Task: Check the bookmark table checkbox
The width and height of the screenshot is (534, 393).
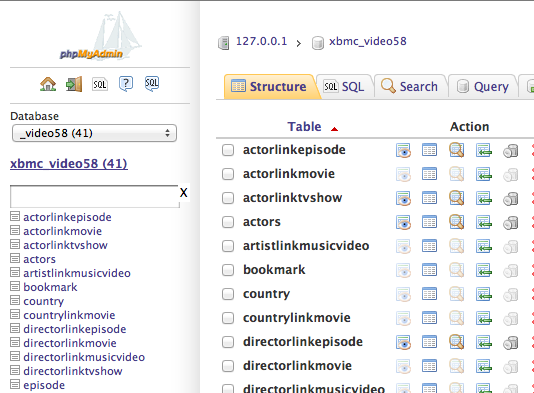Action: click(x=228, y=270)
